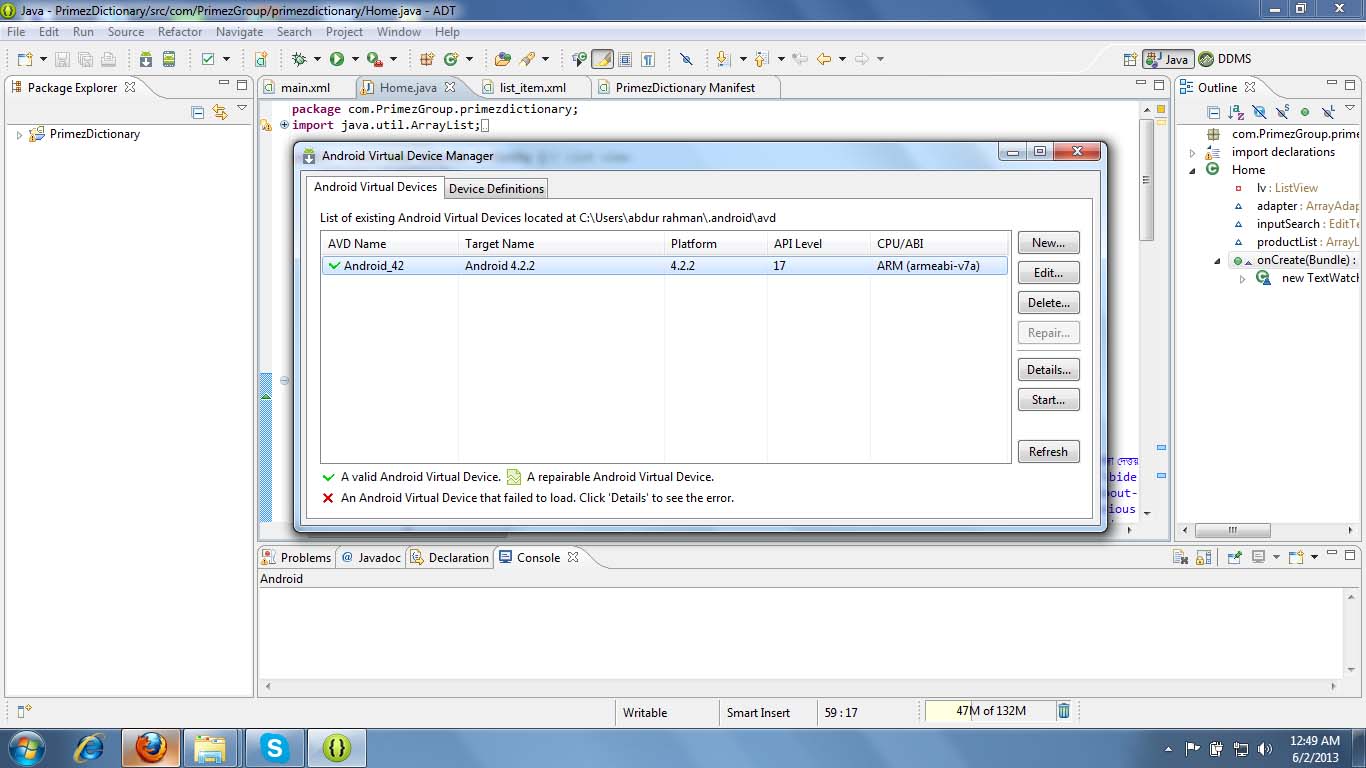The width and height of the screenshot is (1366, 768).
Task: Click the New... button in AVD Manager
Action: [1048, 243]
